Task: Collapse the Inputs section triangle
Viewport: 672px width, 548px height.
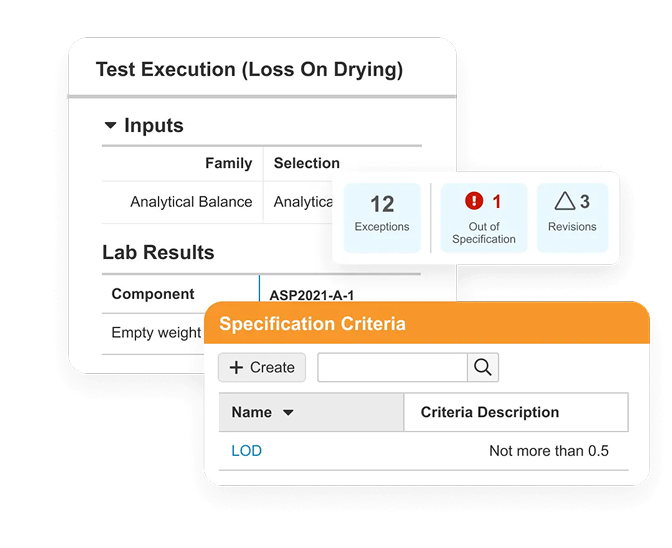Action: pos(110,126)
